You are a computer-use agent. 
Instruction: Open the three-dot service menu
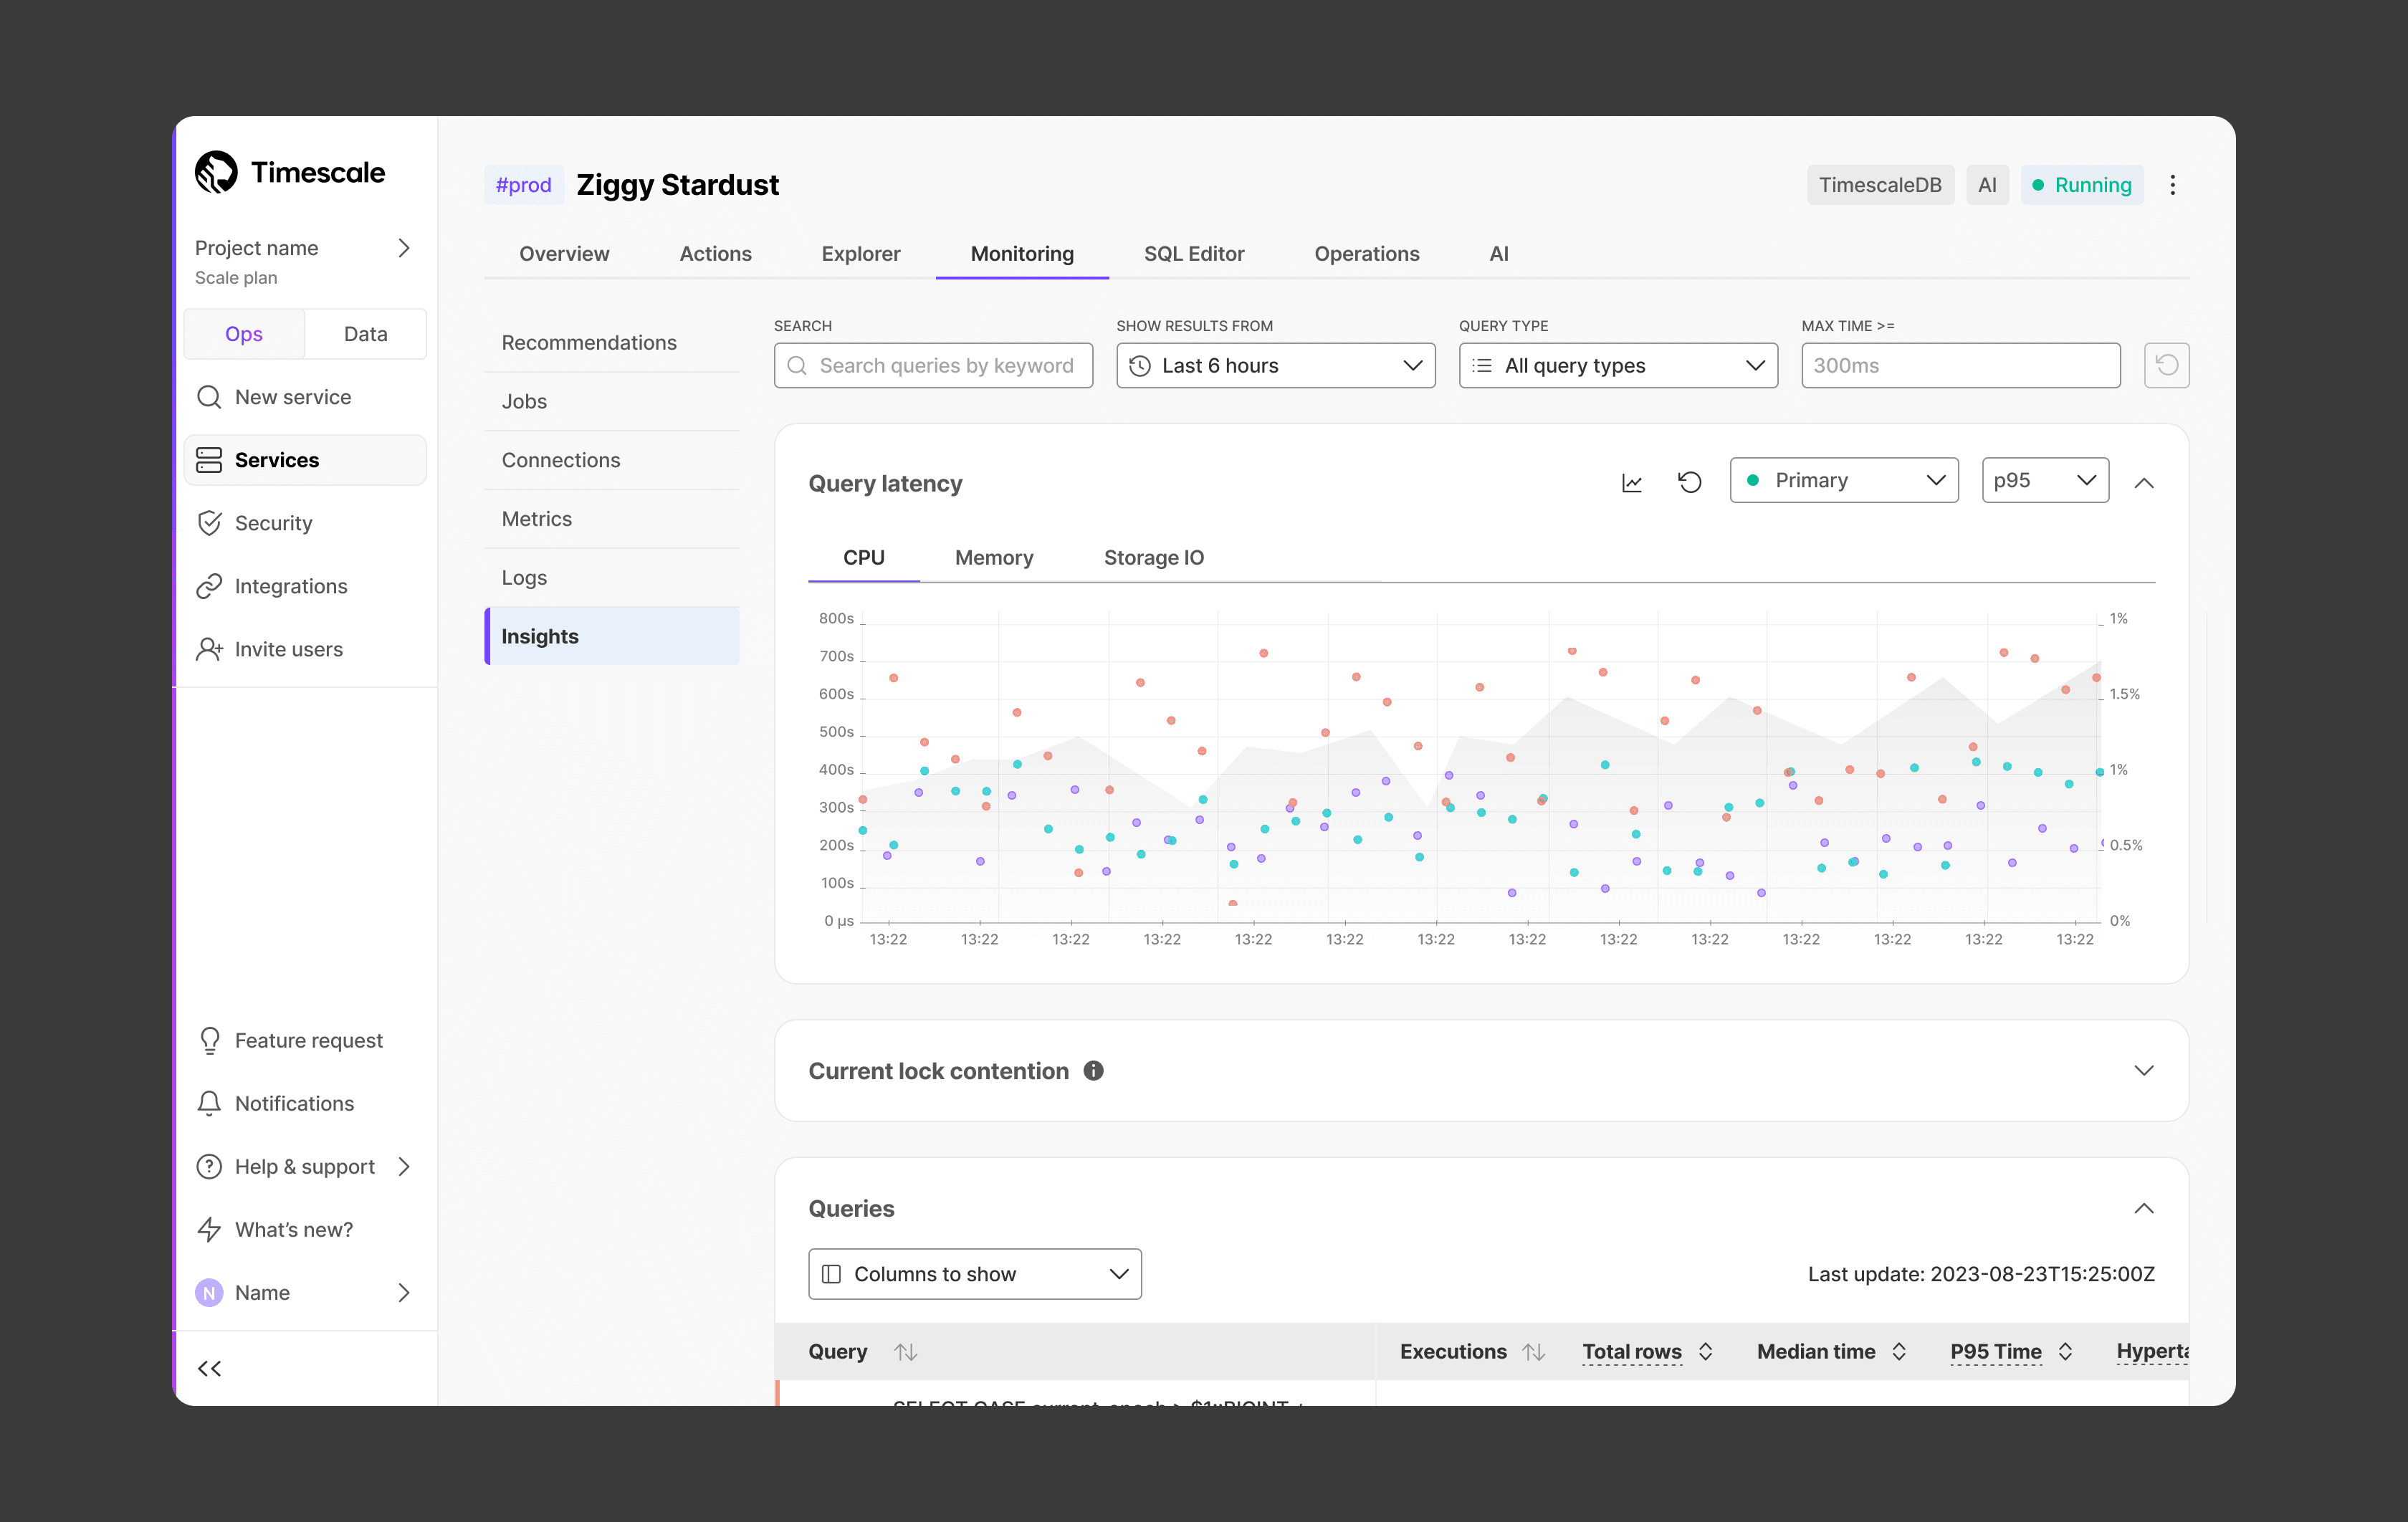click(x=2173, y=185)
